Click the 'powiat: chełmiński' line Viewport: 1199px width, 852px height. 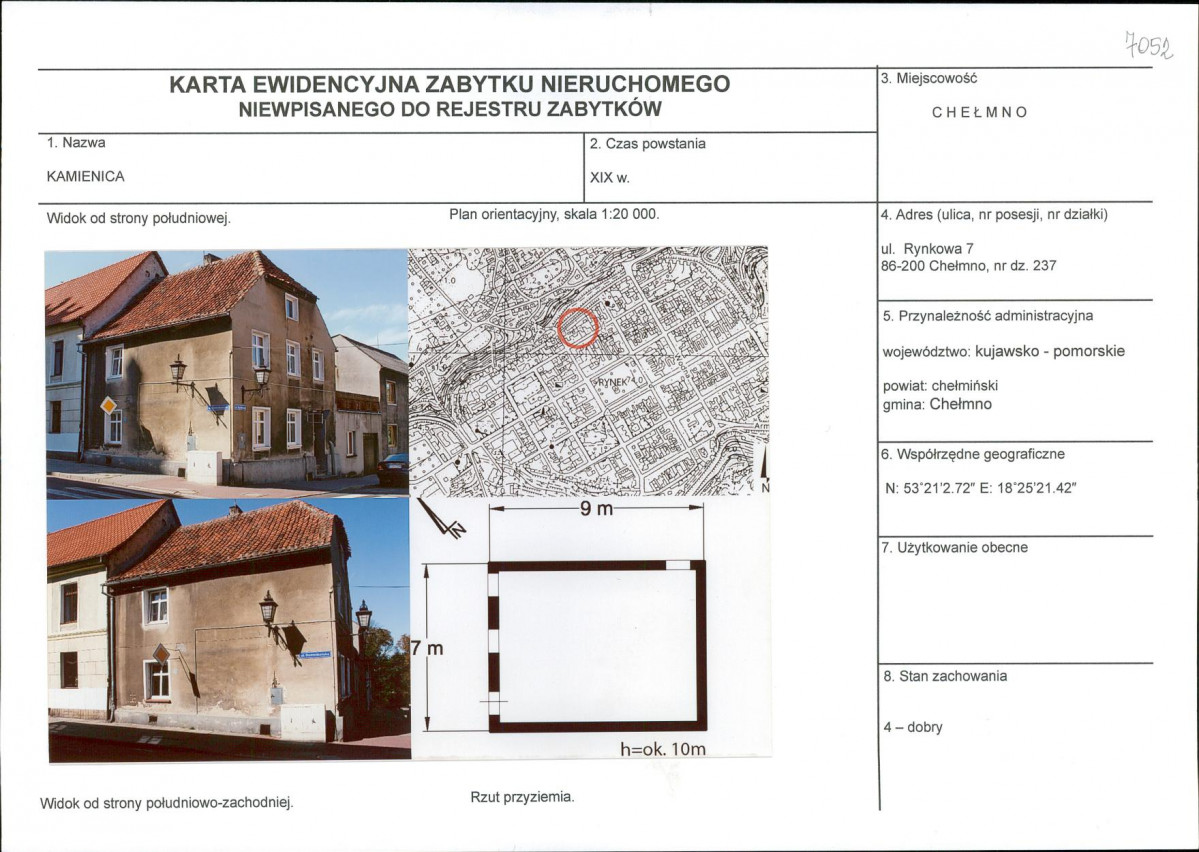pyautogui.click(x=940, y=386)
